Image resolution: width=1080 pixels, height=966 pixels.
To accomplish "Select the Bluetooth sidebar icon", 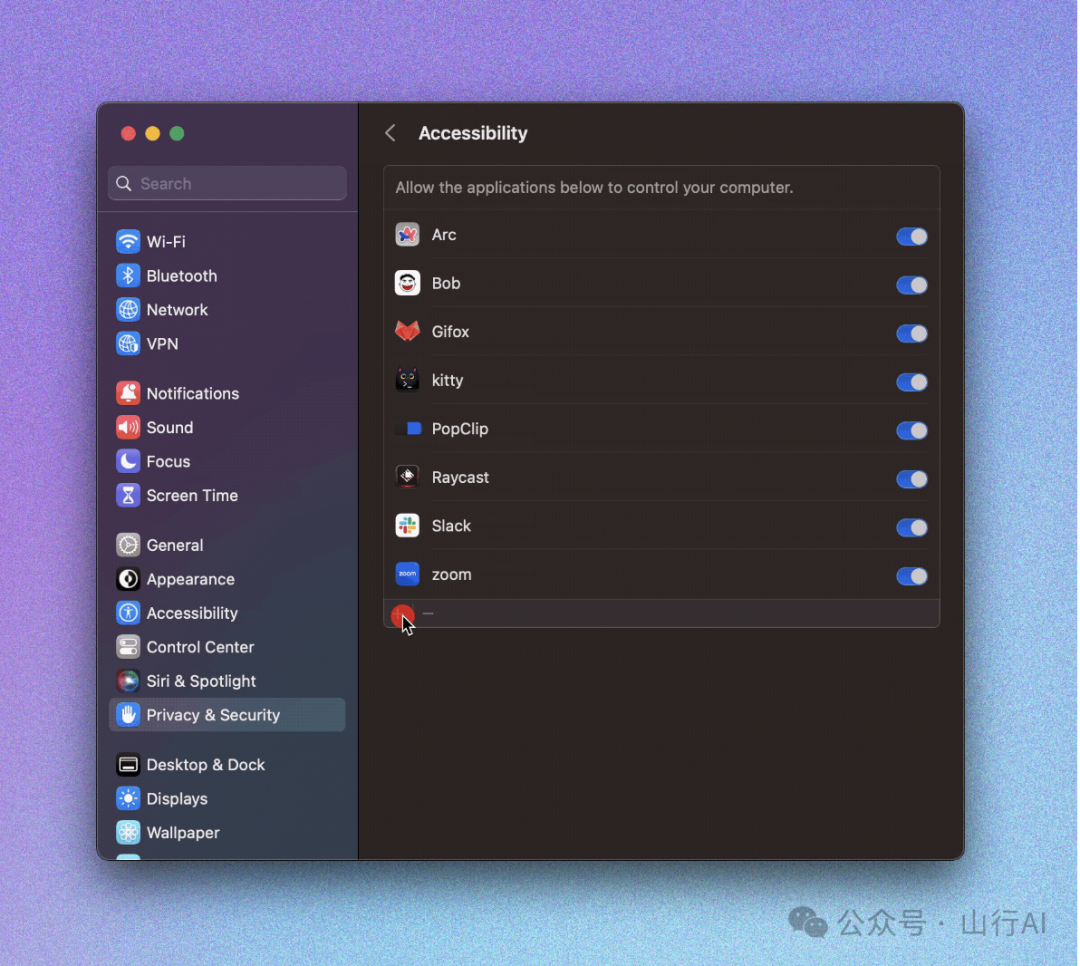I will (x=128, y=276).
